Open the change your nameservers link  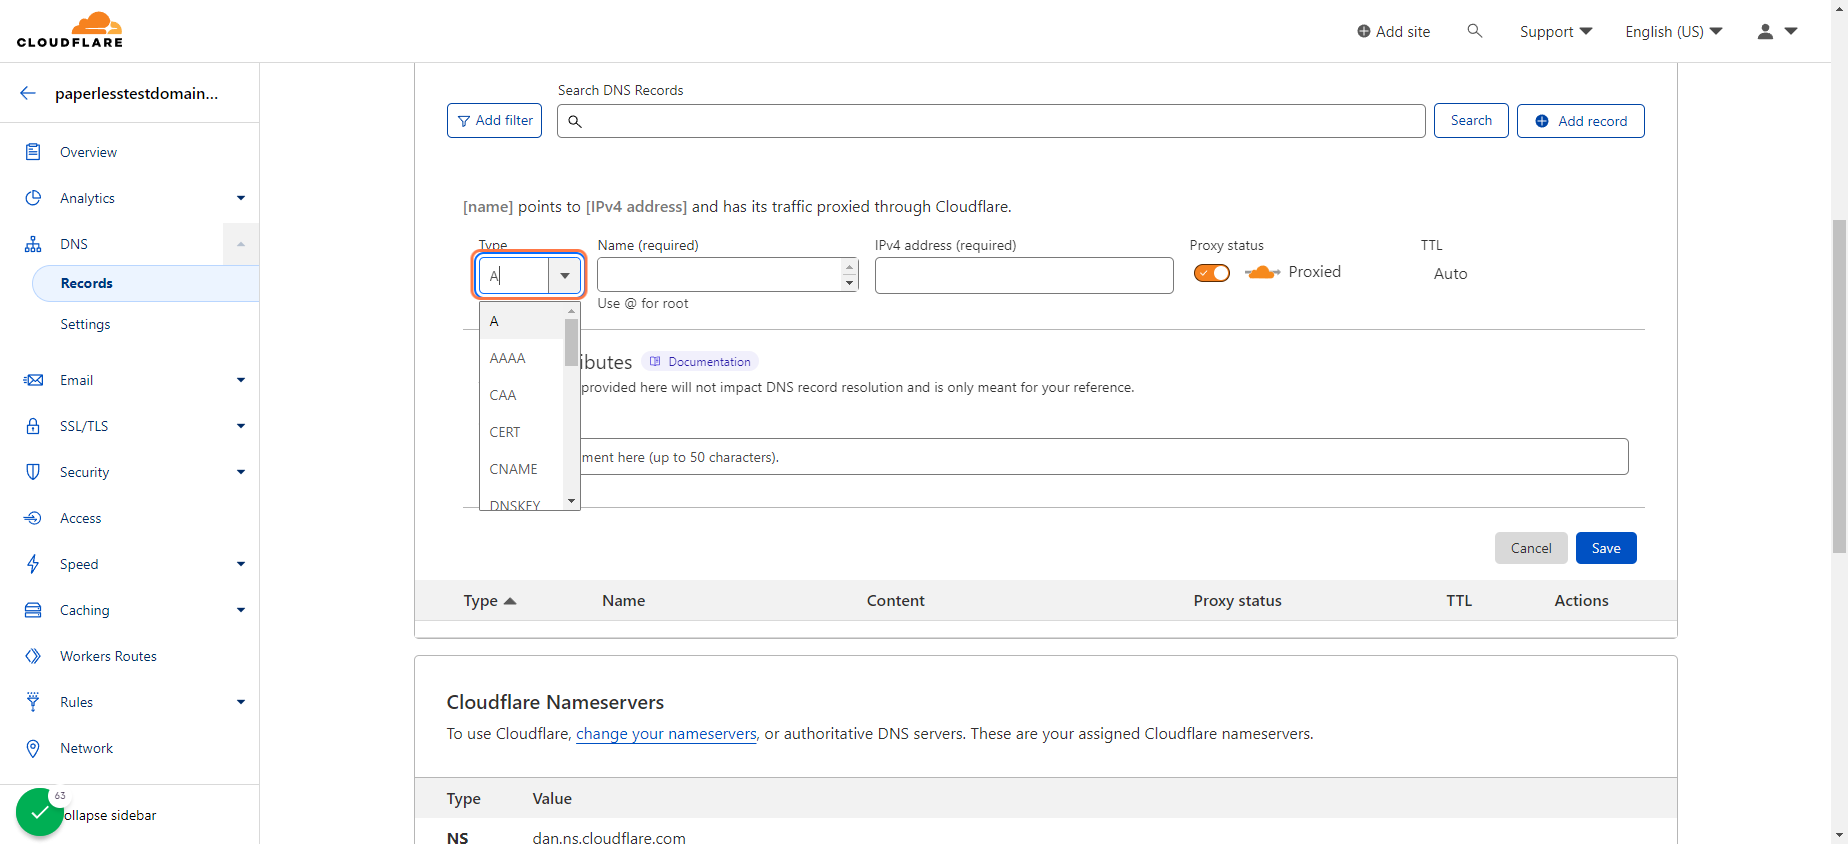[666, 734]
